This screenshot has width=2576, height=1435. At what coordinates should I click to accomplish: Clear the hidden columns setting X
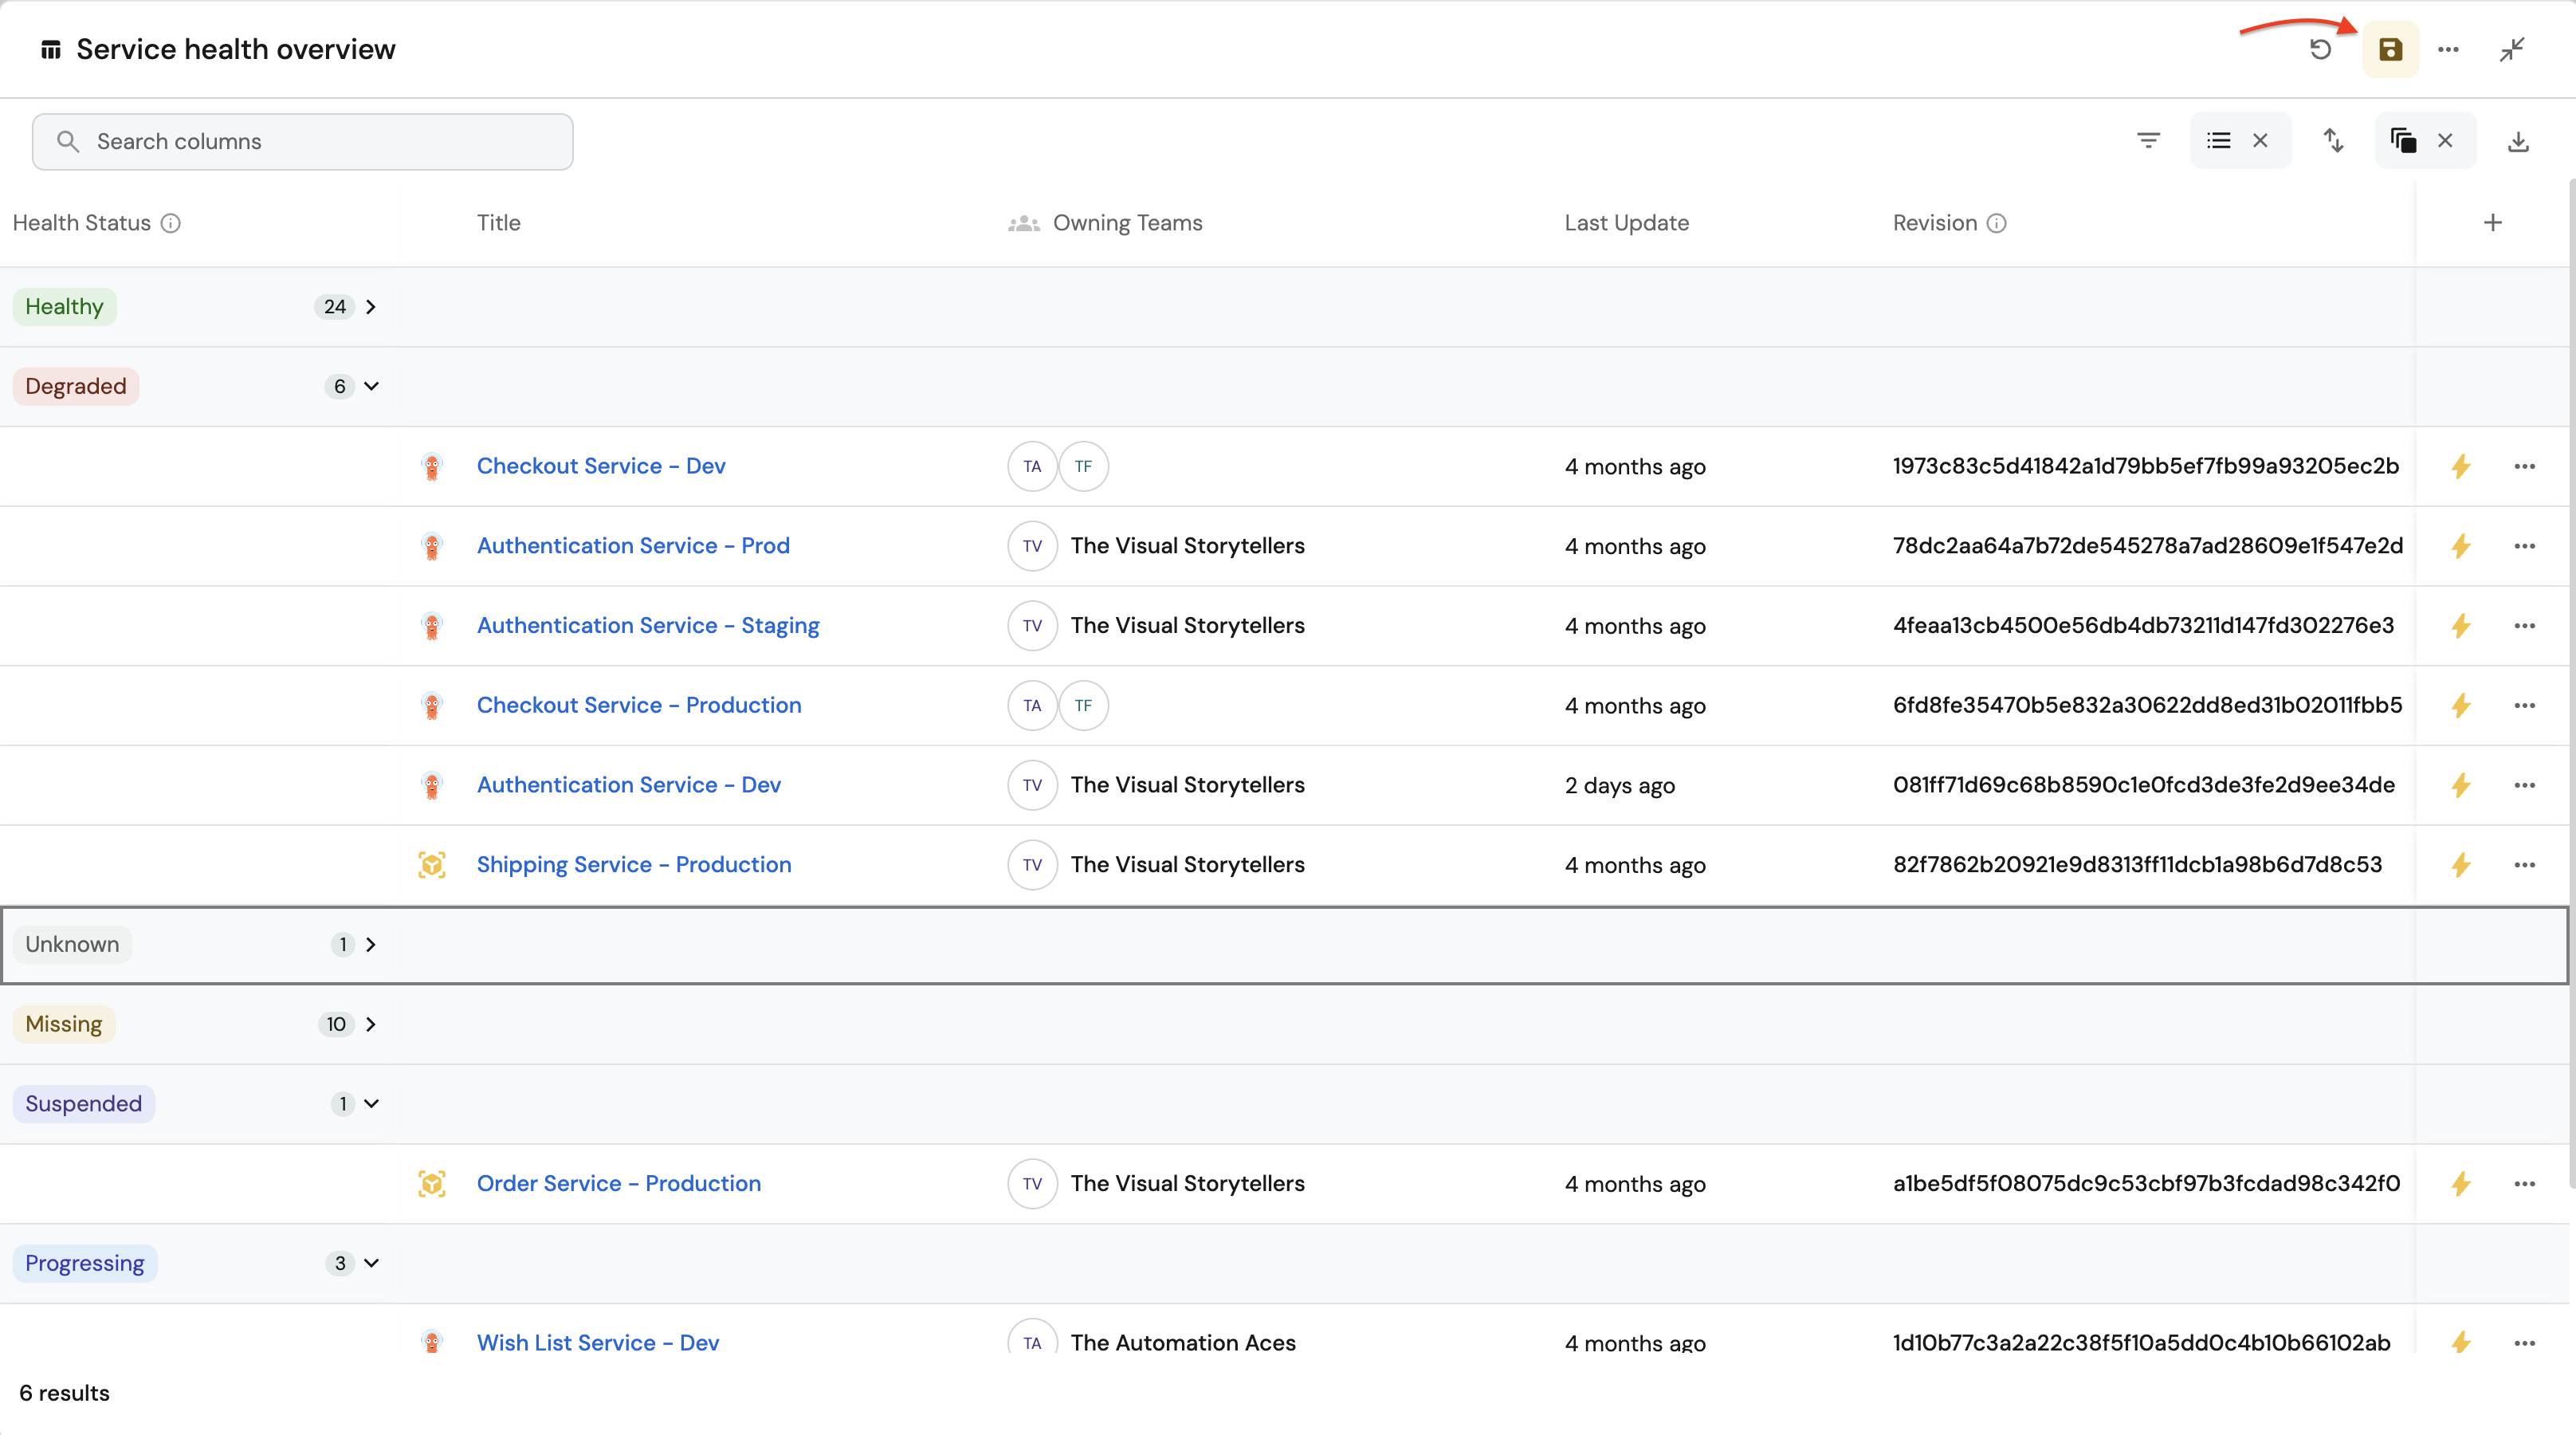coord(2445,141)
